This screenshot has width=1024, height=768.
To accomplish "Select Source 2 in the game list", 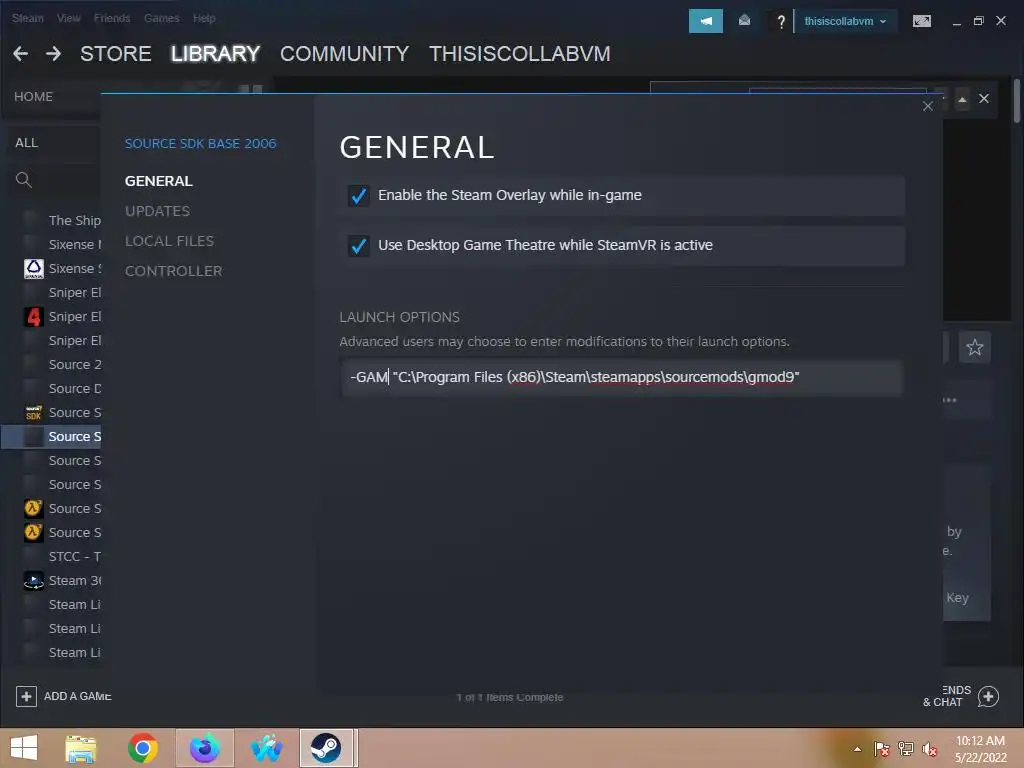I will click(74, 365).
